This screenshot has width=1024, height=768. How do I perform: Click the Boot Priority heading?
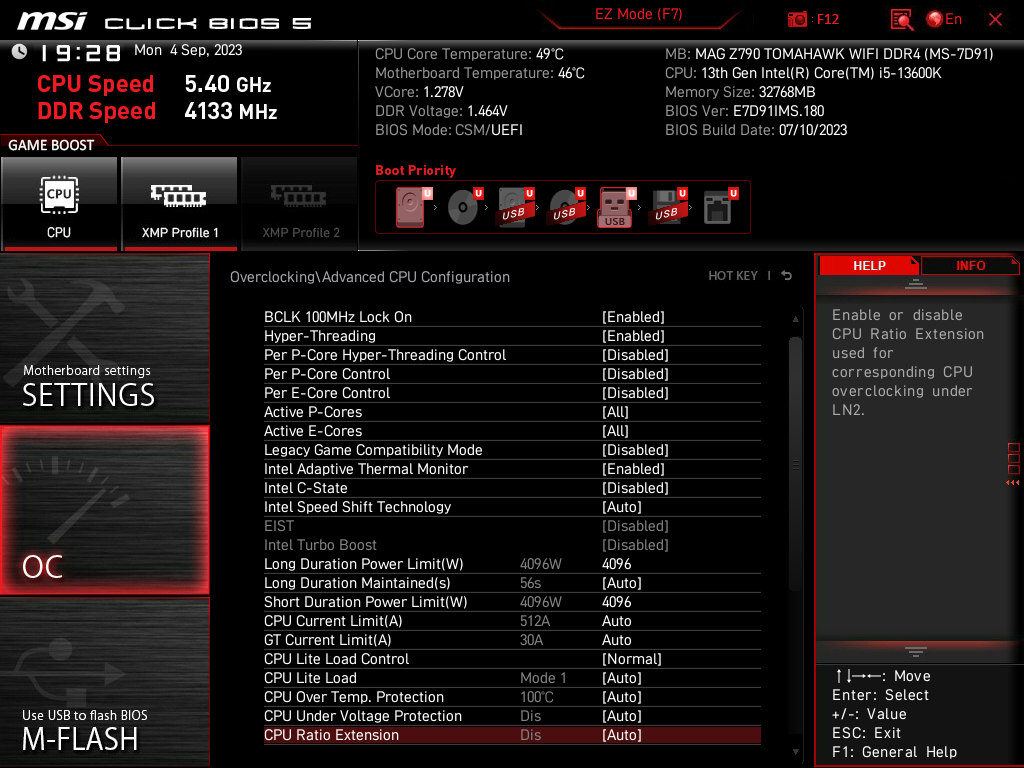[415, 170]
